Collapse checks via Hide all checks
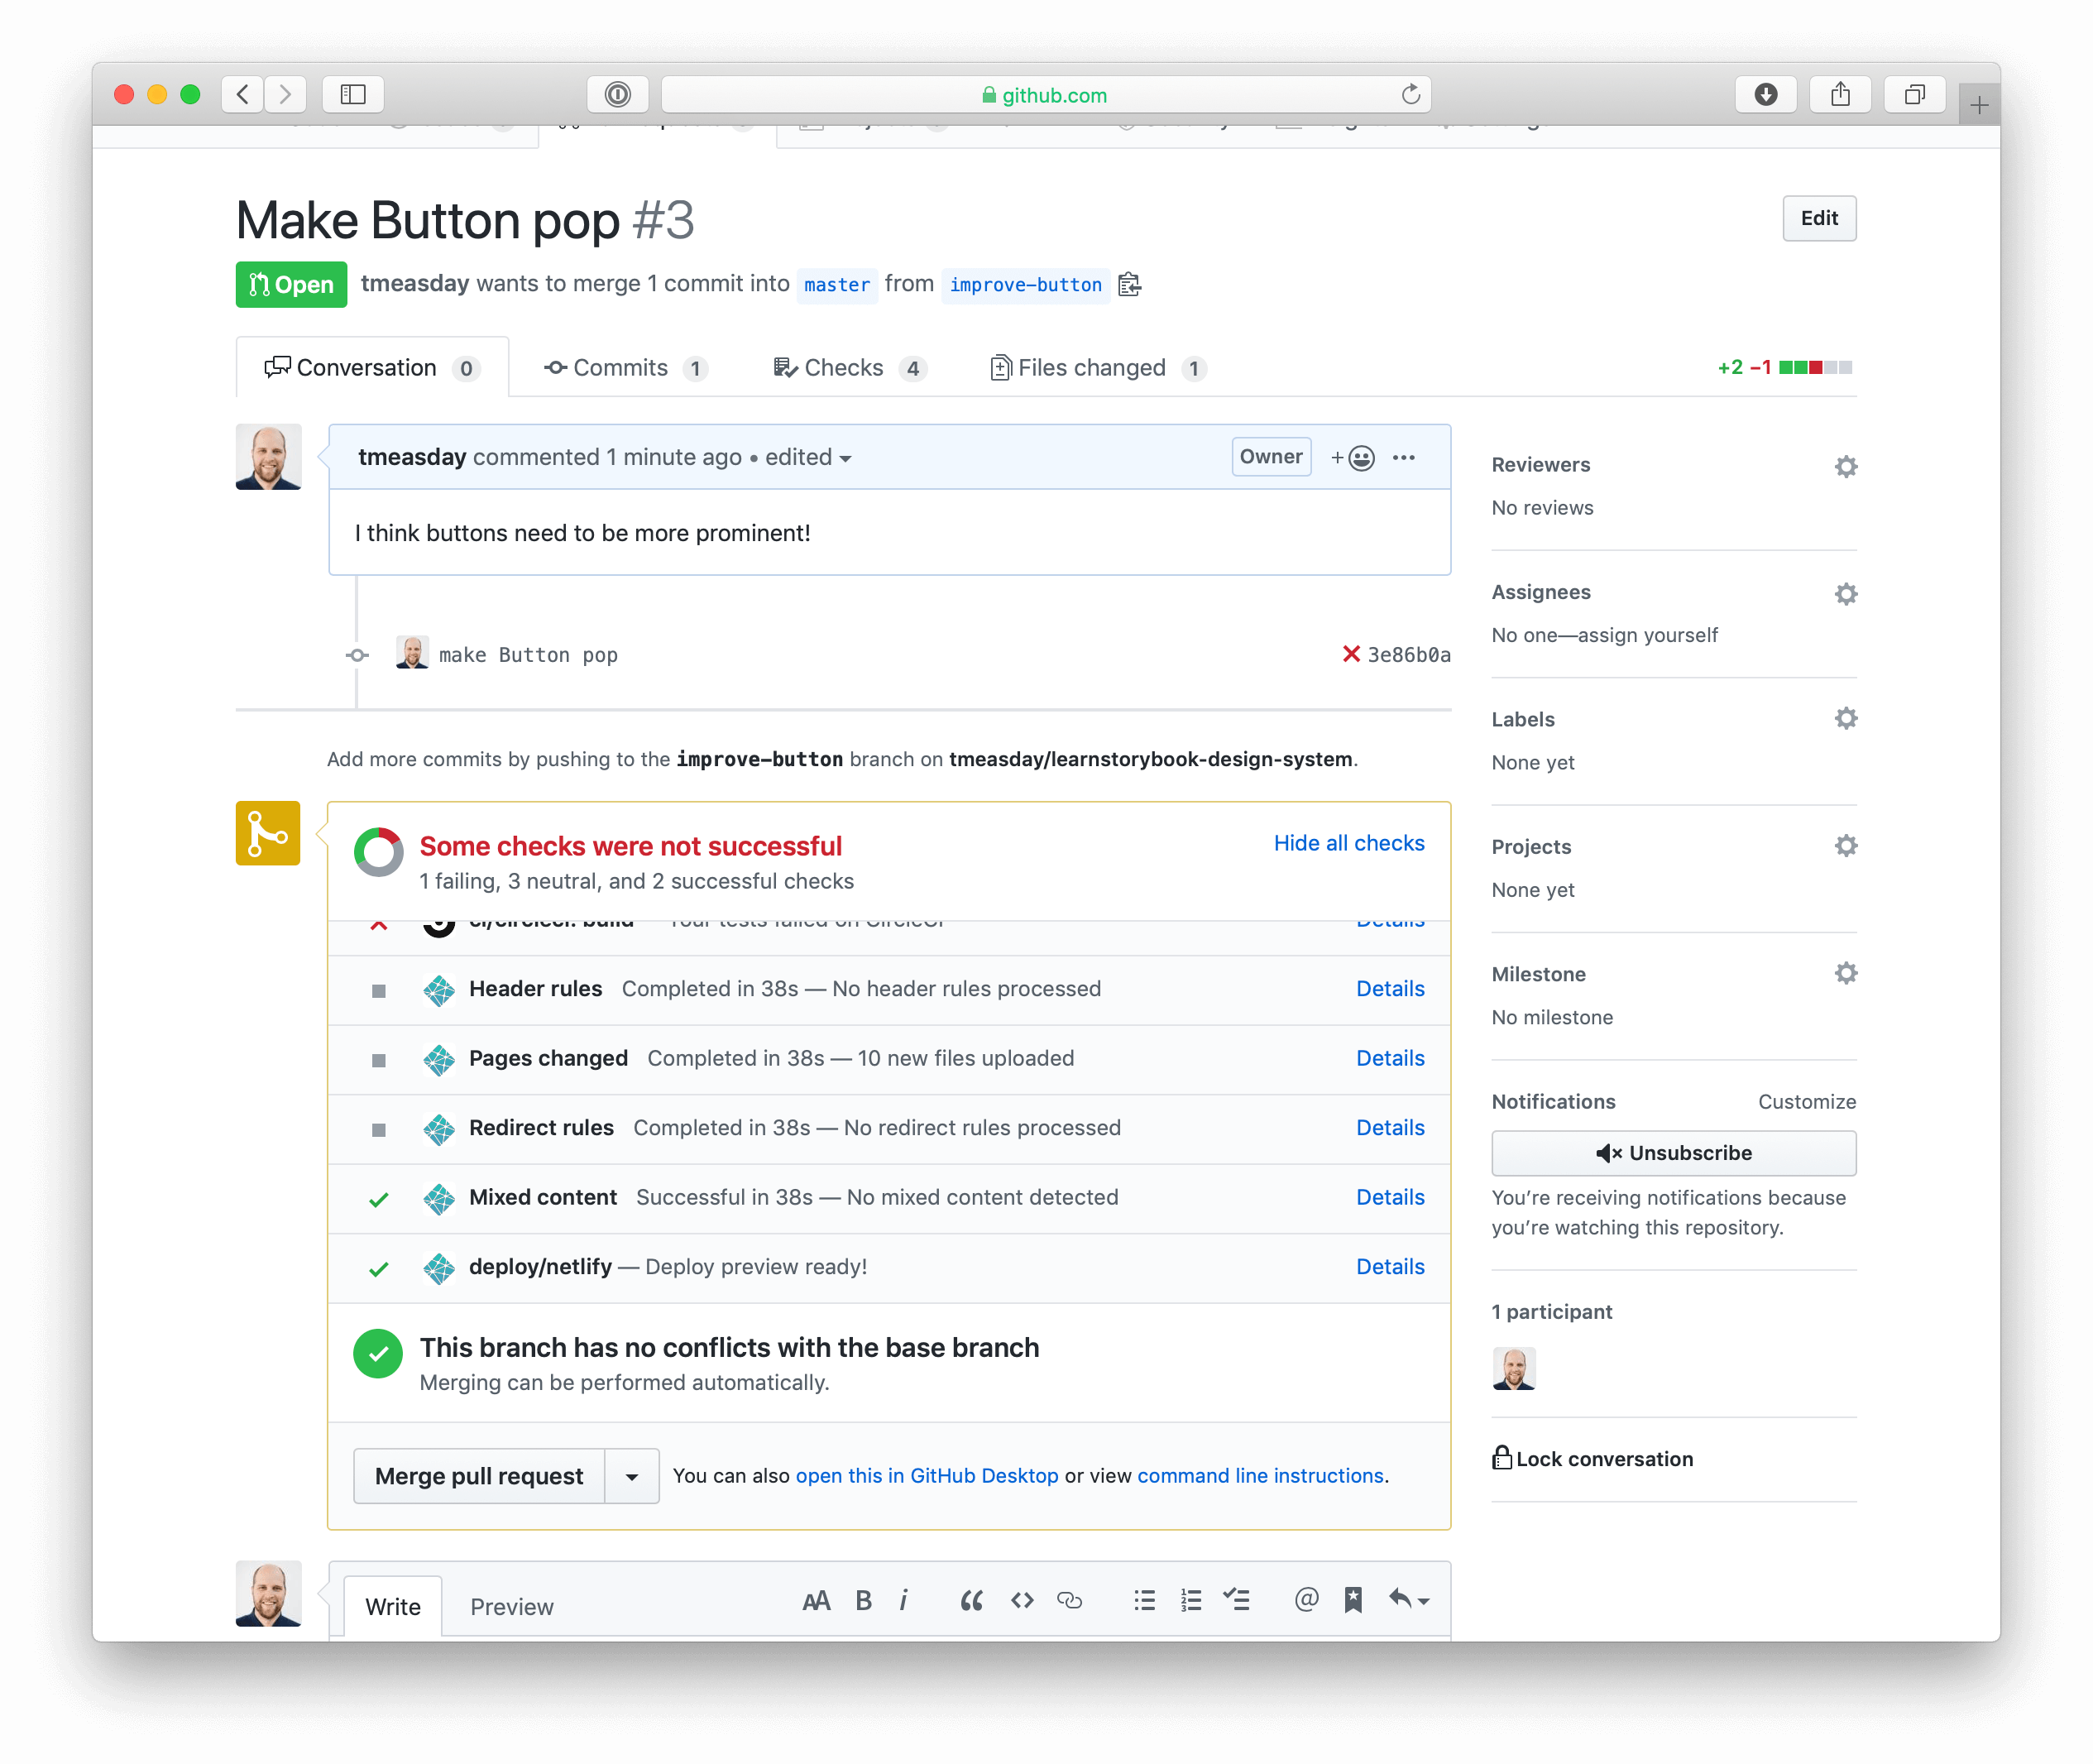Screen dimensions: 2093x1764 [x=1349, y=843]
